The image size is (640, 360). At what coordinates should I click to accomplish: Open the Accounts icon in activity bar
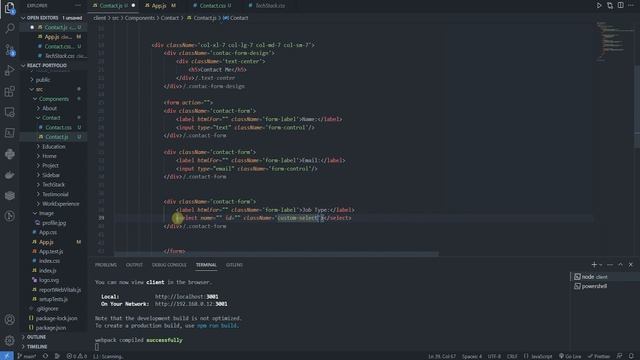[9, 320]
